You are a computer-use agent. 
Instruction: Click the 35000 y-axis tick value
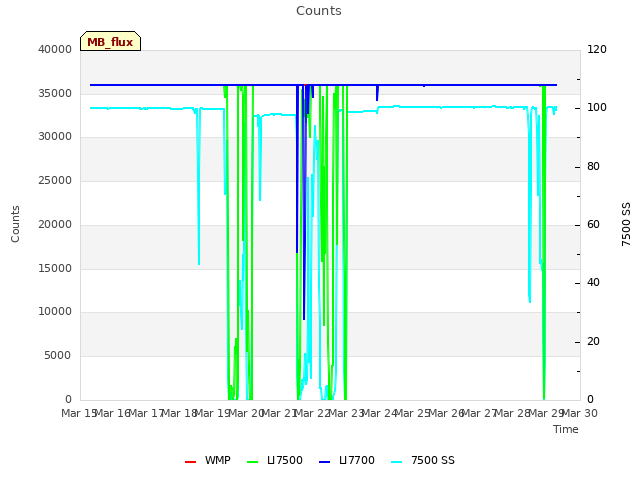coord(55,93)
